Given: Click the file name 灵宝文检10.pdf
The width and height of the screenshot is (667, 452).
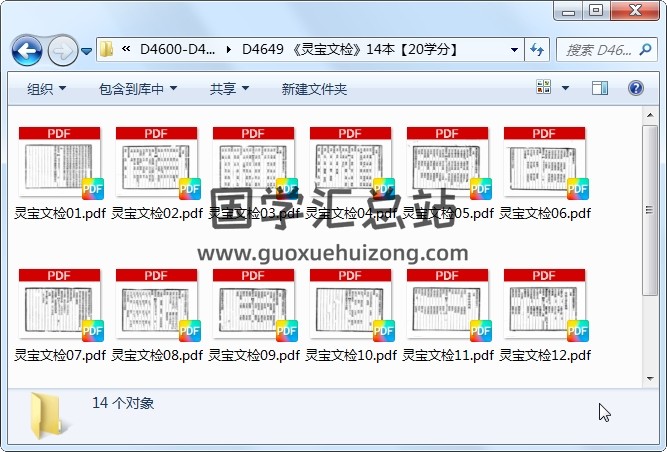Looking at the screenshot, I should (351, 355).
